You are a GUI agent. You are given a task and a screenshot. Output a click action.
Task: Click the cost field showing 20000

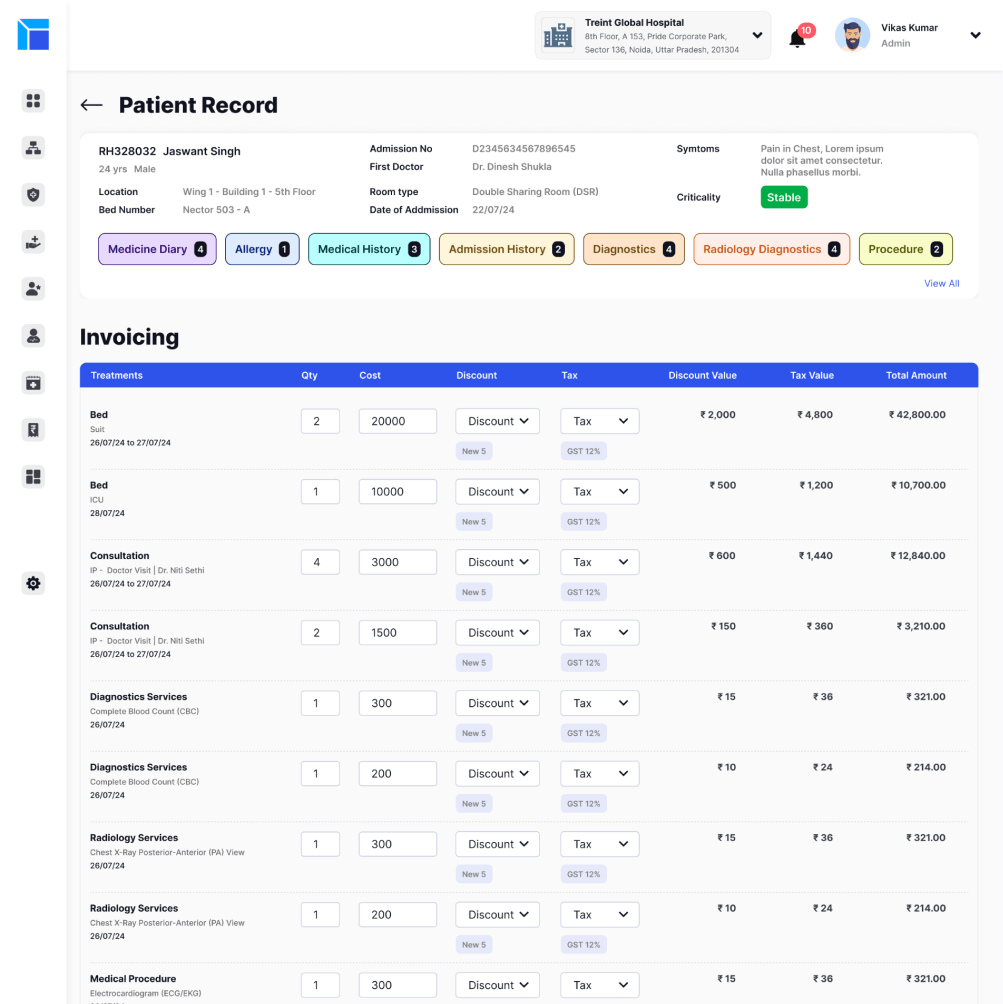pos(397,421)
